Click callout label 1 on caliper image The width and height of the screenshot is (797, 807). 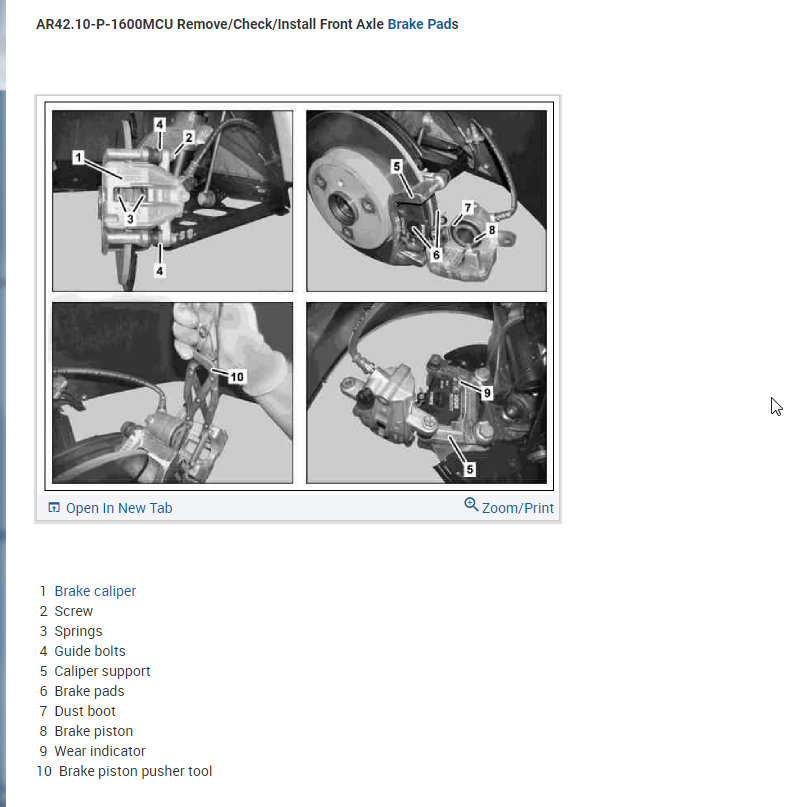(x=78, y=157)
